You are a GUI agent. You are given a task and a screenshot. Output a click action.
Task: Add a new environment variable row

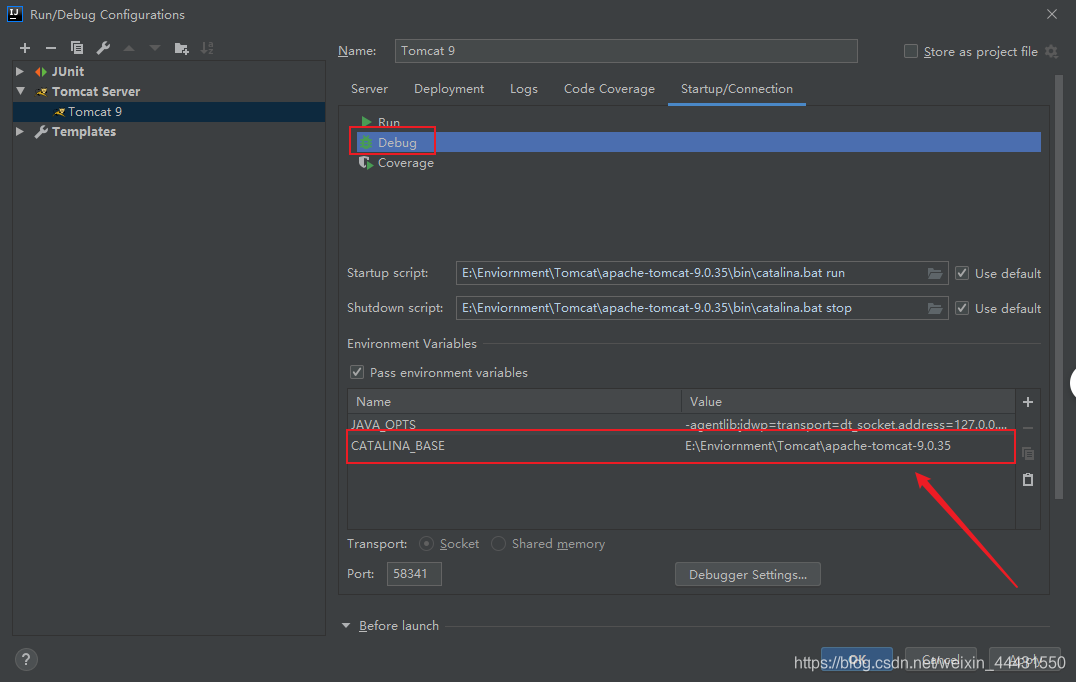1027,401
